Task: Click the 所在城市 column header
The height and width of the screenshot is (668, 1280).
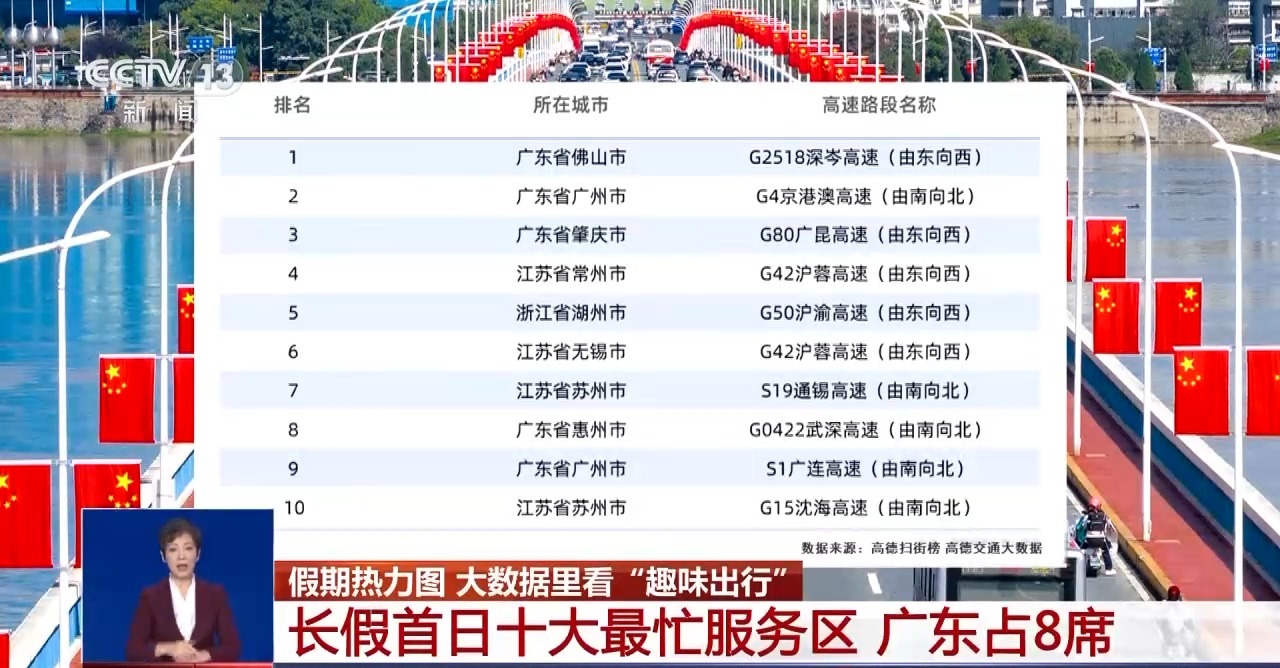Action: coord(571,105)
